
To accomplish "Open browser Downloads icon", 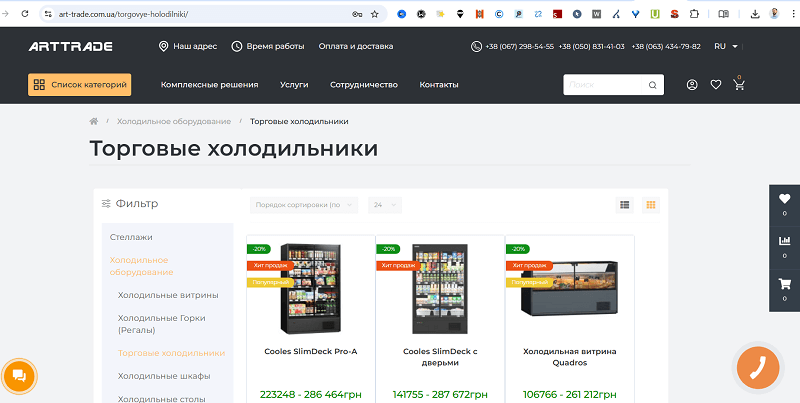I will (x=755, y=14).
